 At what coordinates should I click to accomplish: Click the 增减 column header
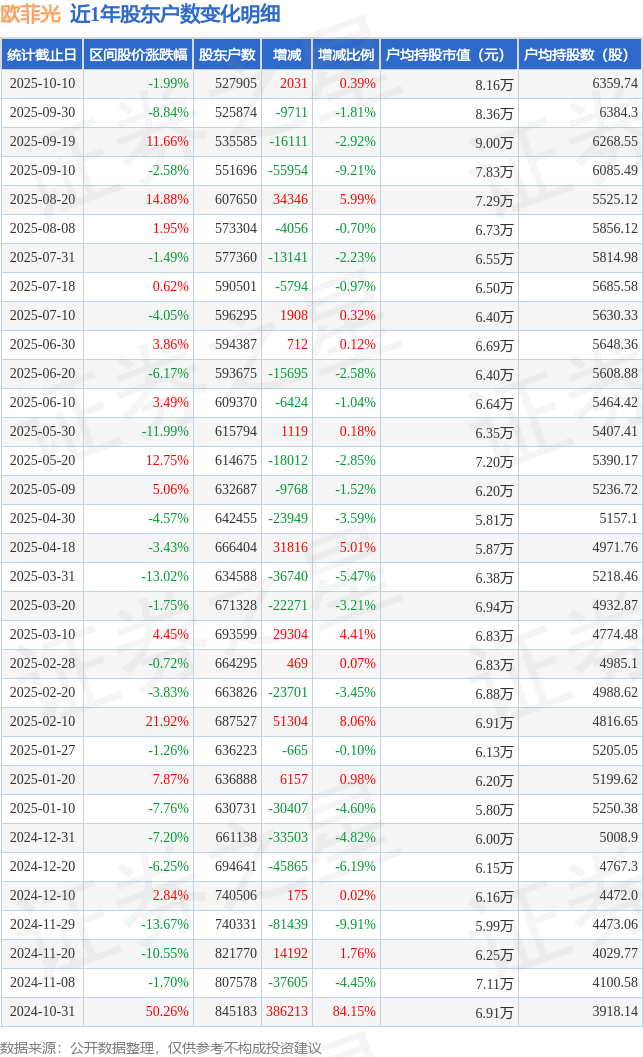[287, 55]
